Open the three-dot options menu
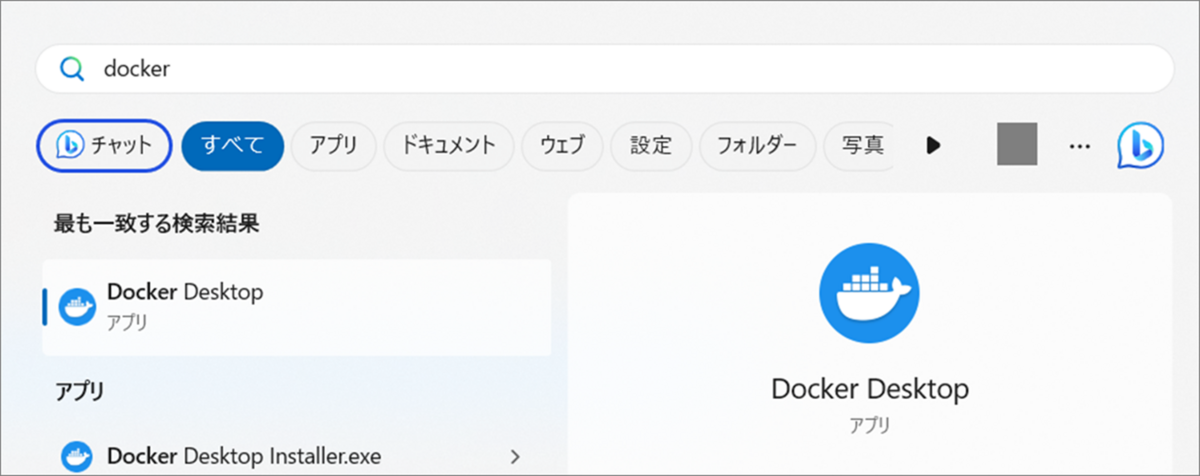The image size is (1200, 476). pyautogui.click(x=1078, y=146)
